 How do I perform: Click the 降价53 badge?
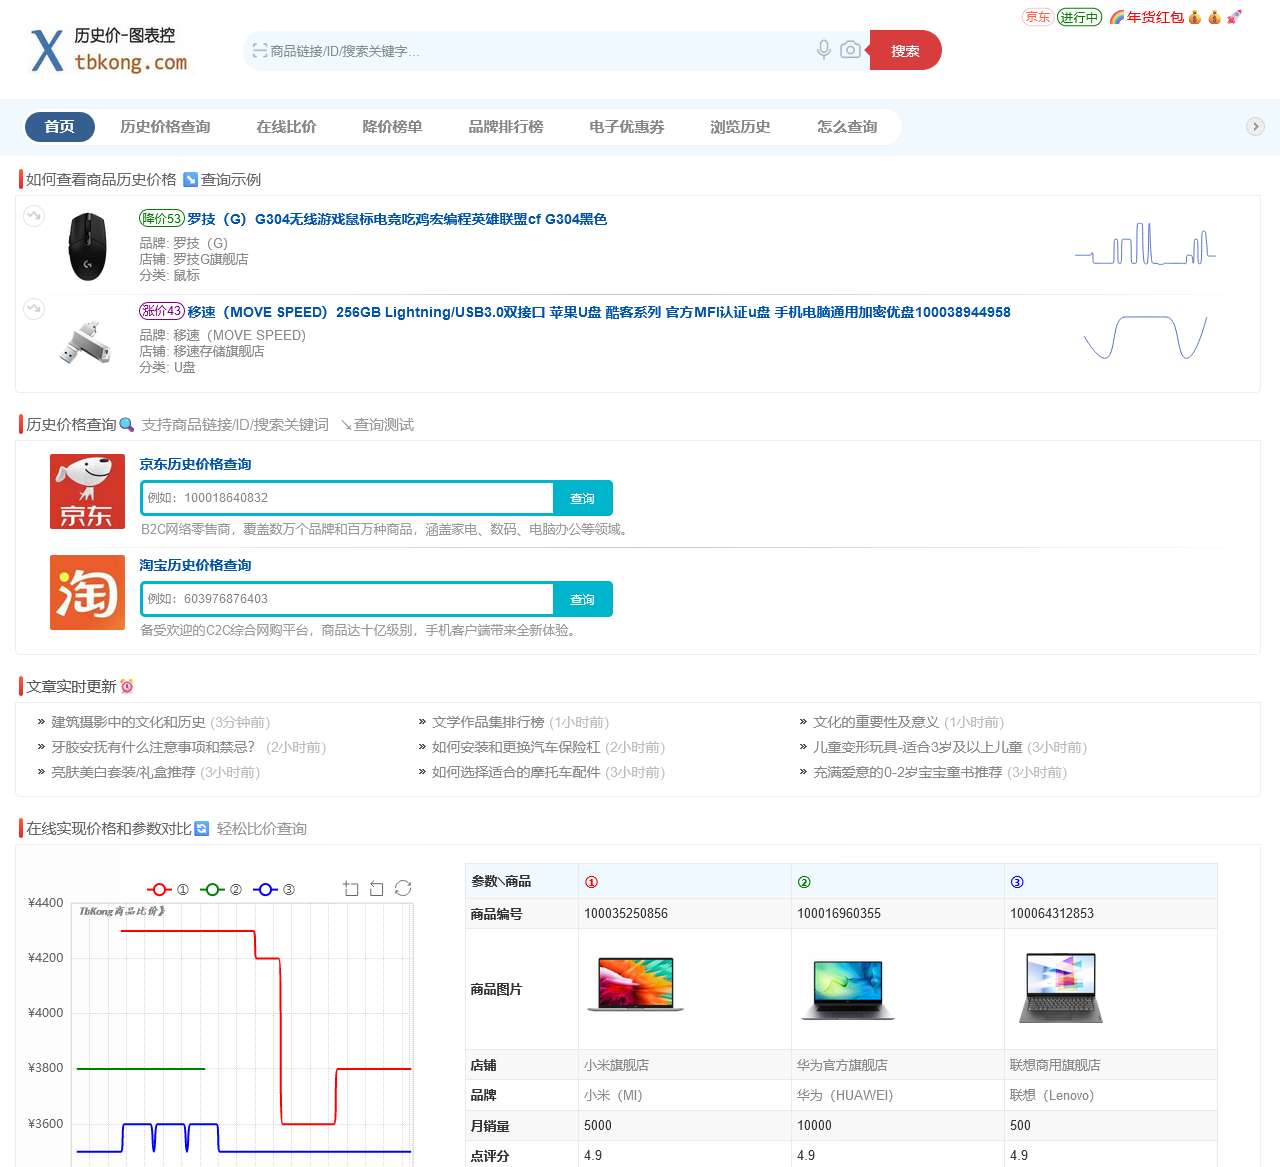tap(162, 218)
